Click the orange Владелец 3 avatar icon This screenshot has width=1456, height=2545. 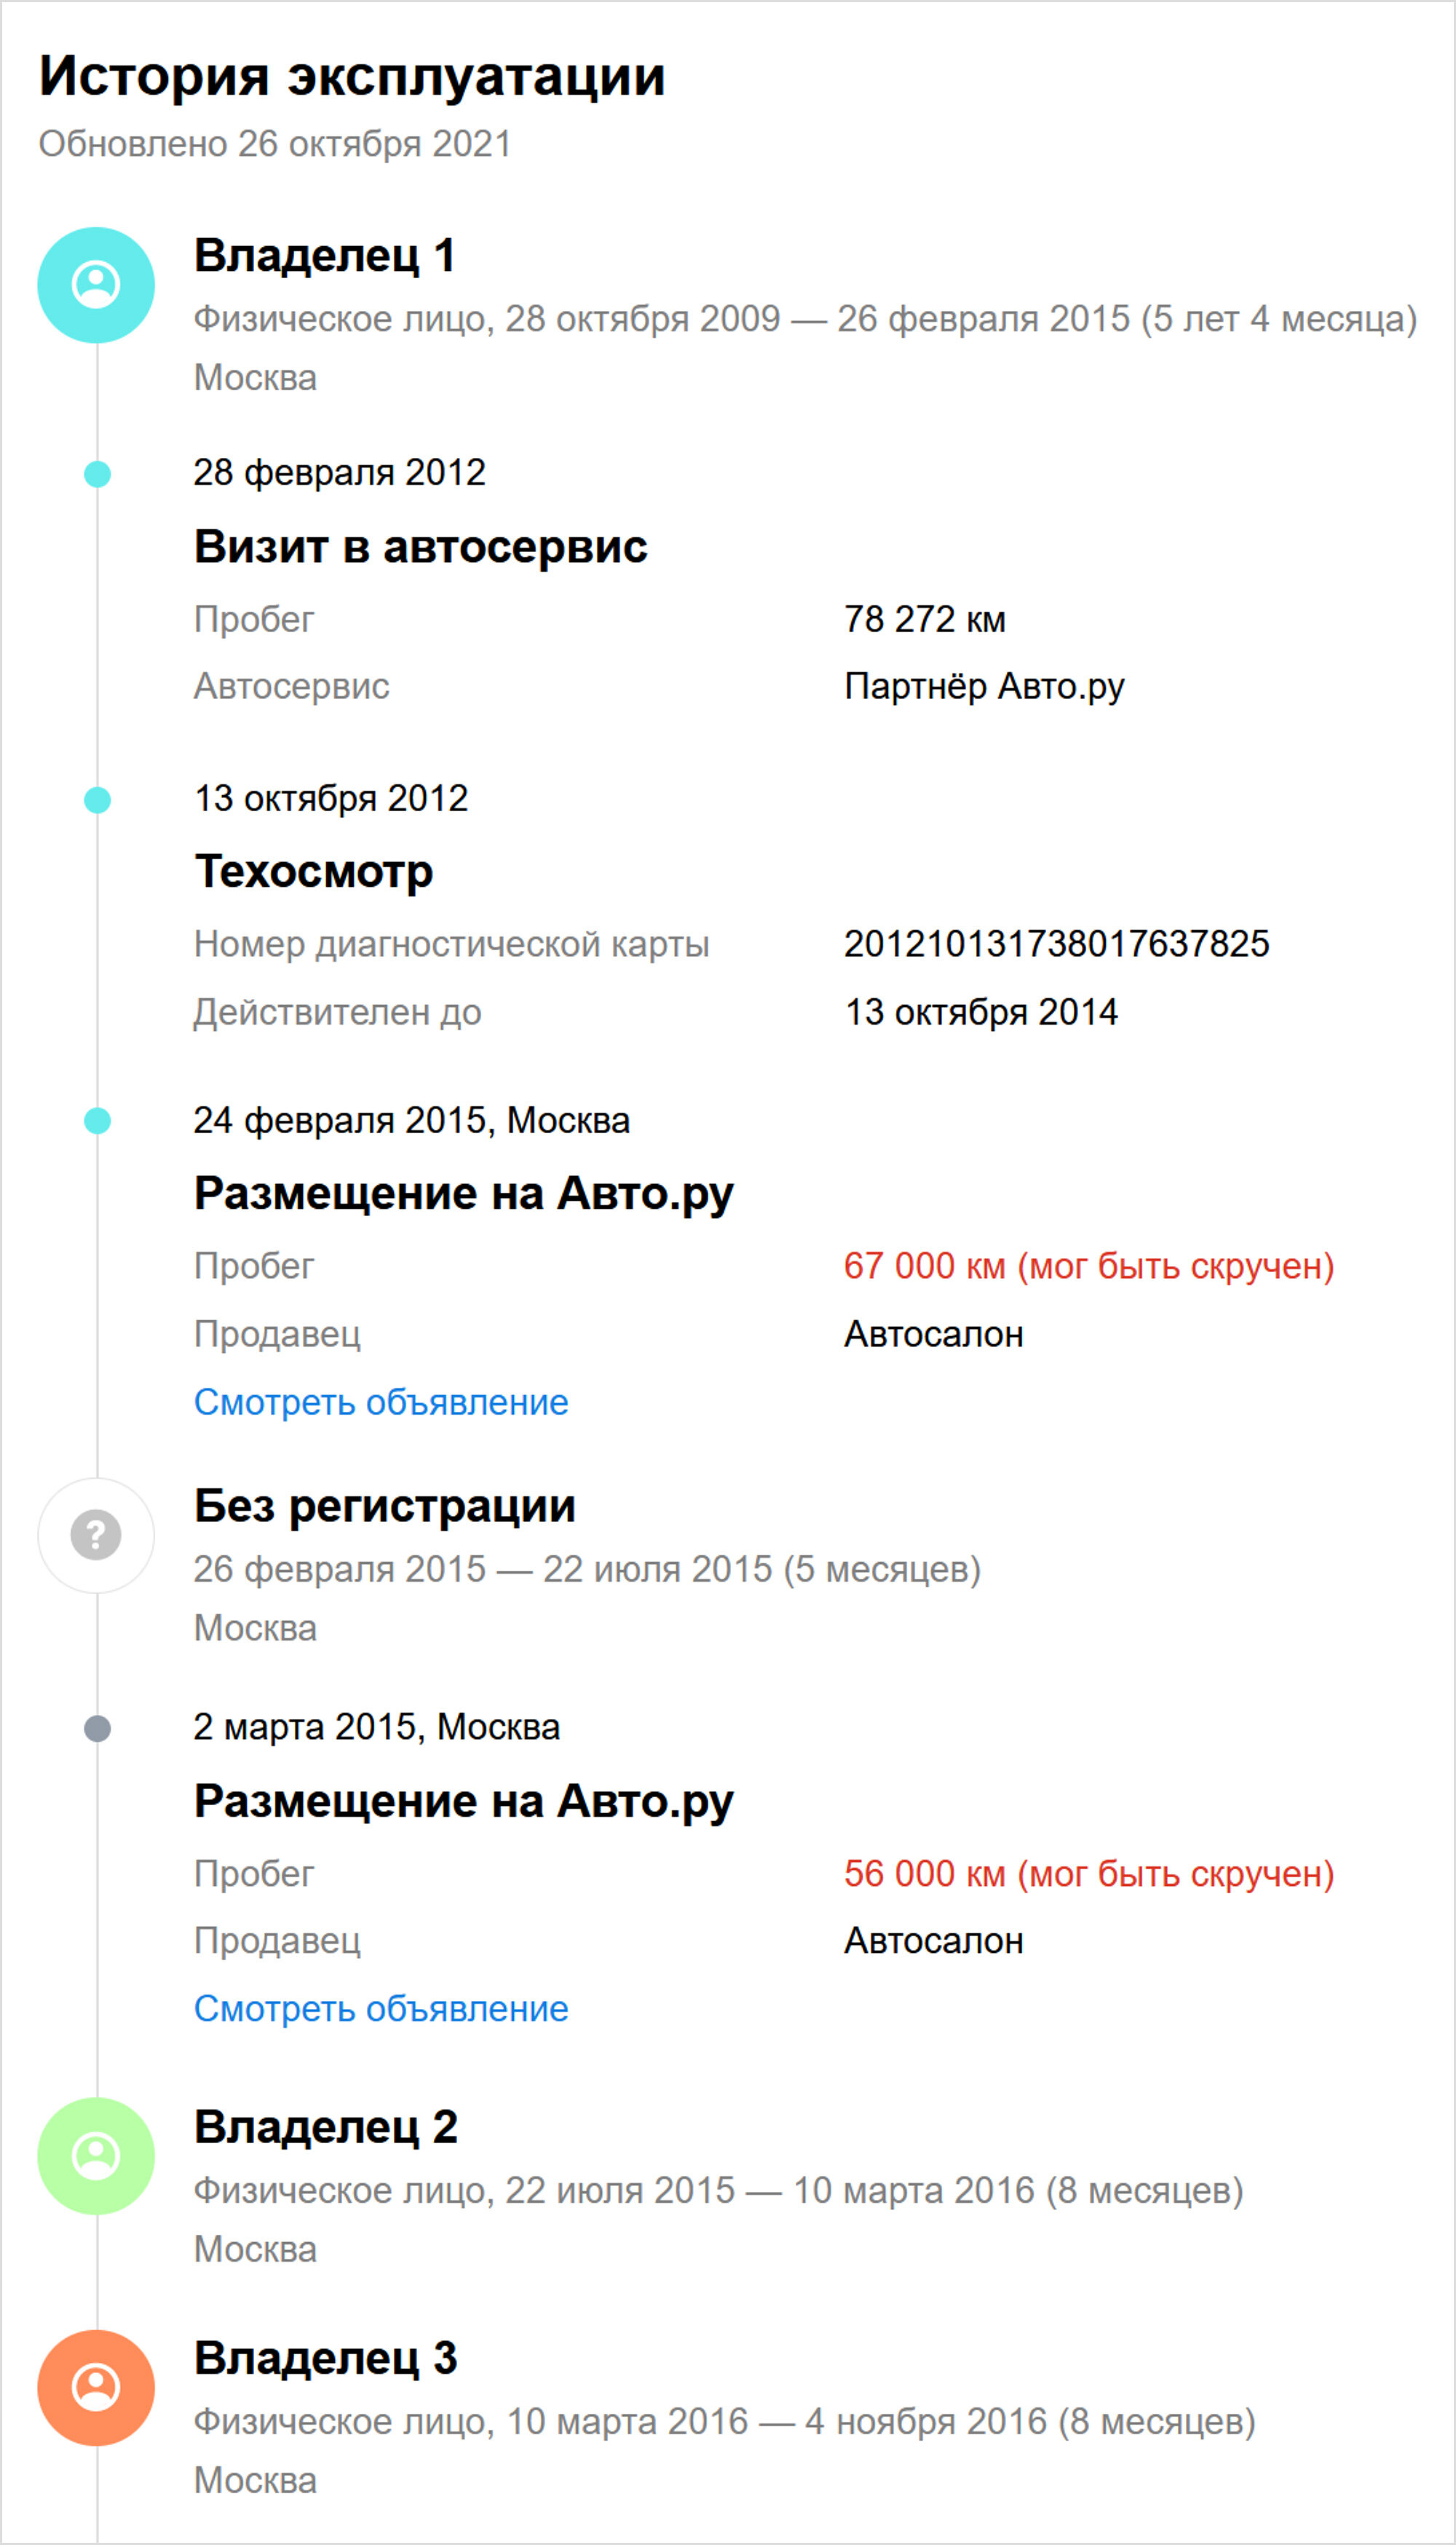[96, 2388]
